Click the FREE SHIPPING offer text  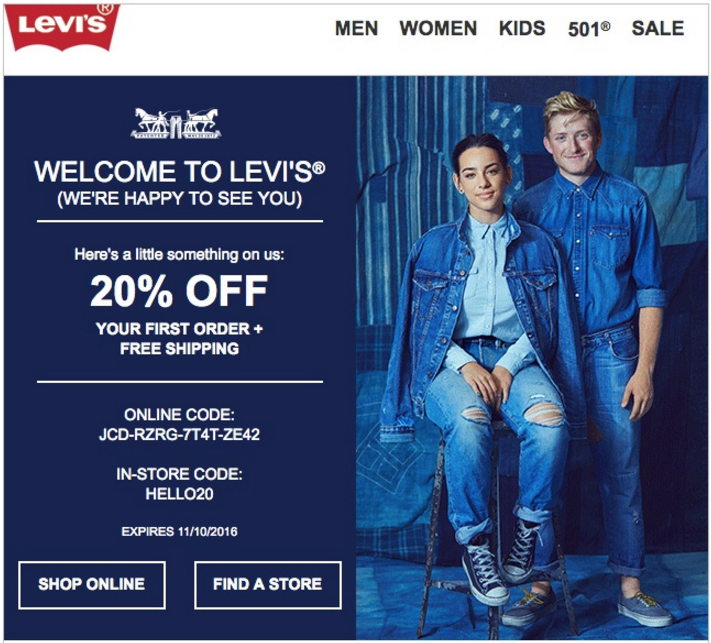(x=180, y=349)
